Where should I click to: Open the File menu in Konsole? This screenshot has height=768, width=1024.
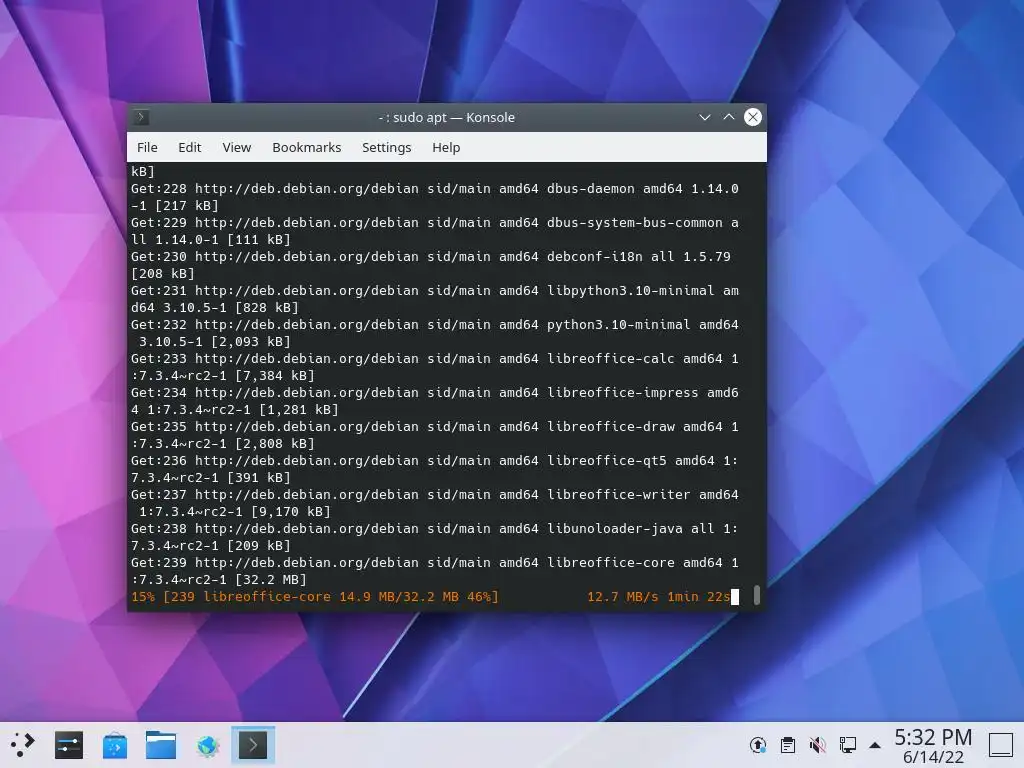click(x=147, y=148)
